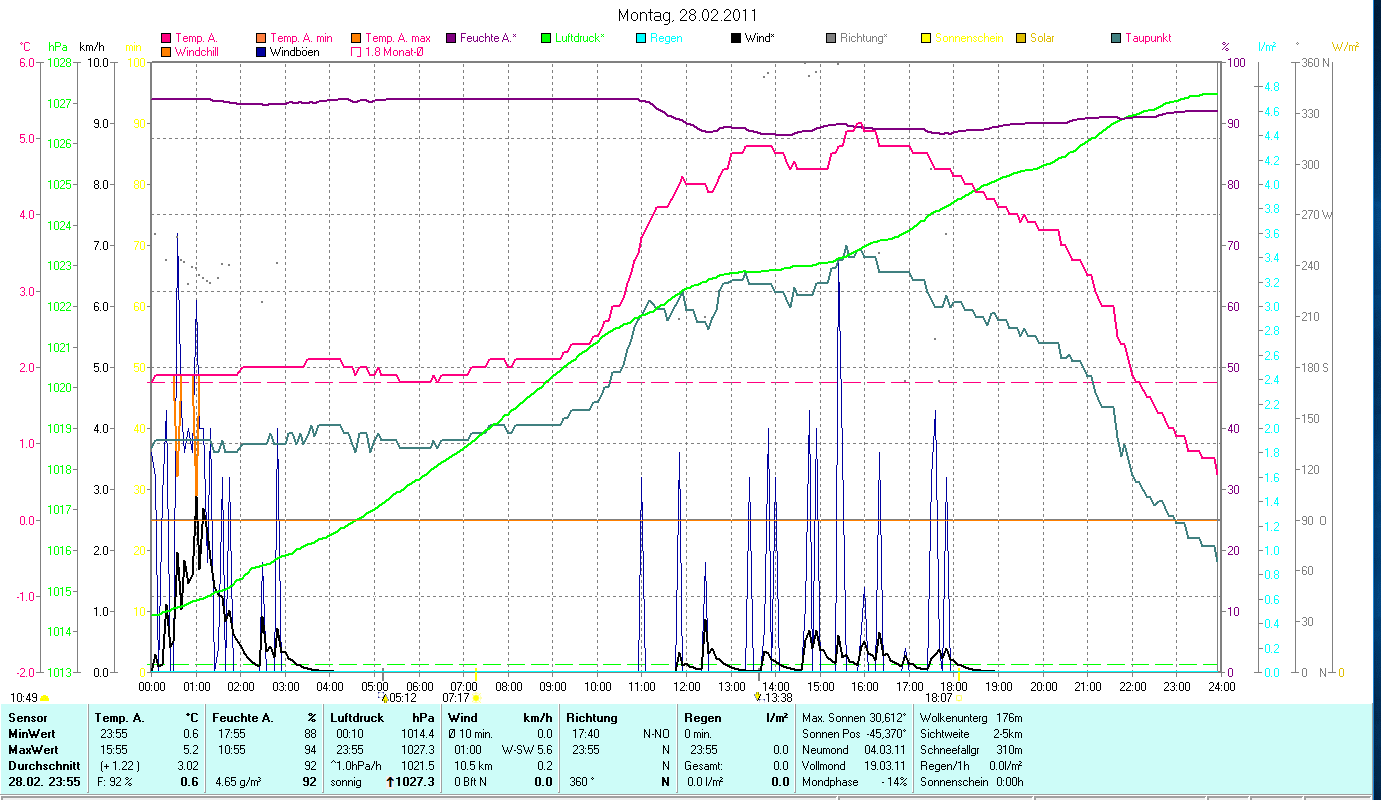1381x800 pixels.
Task: Click the green Luftdruck color swatch
Action: coord(546,39)
